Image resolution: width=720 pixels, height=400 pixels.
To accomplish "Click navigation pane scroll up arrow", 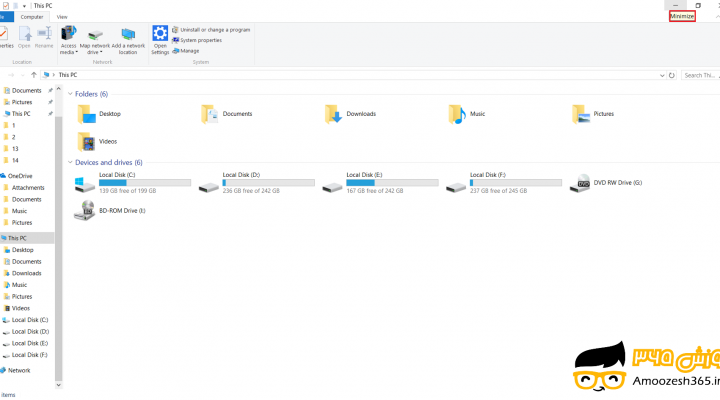I will [x=58, y=89].
